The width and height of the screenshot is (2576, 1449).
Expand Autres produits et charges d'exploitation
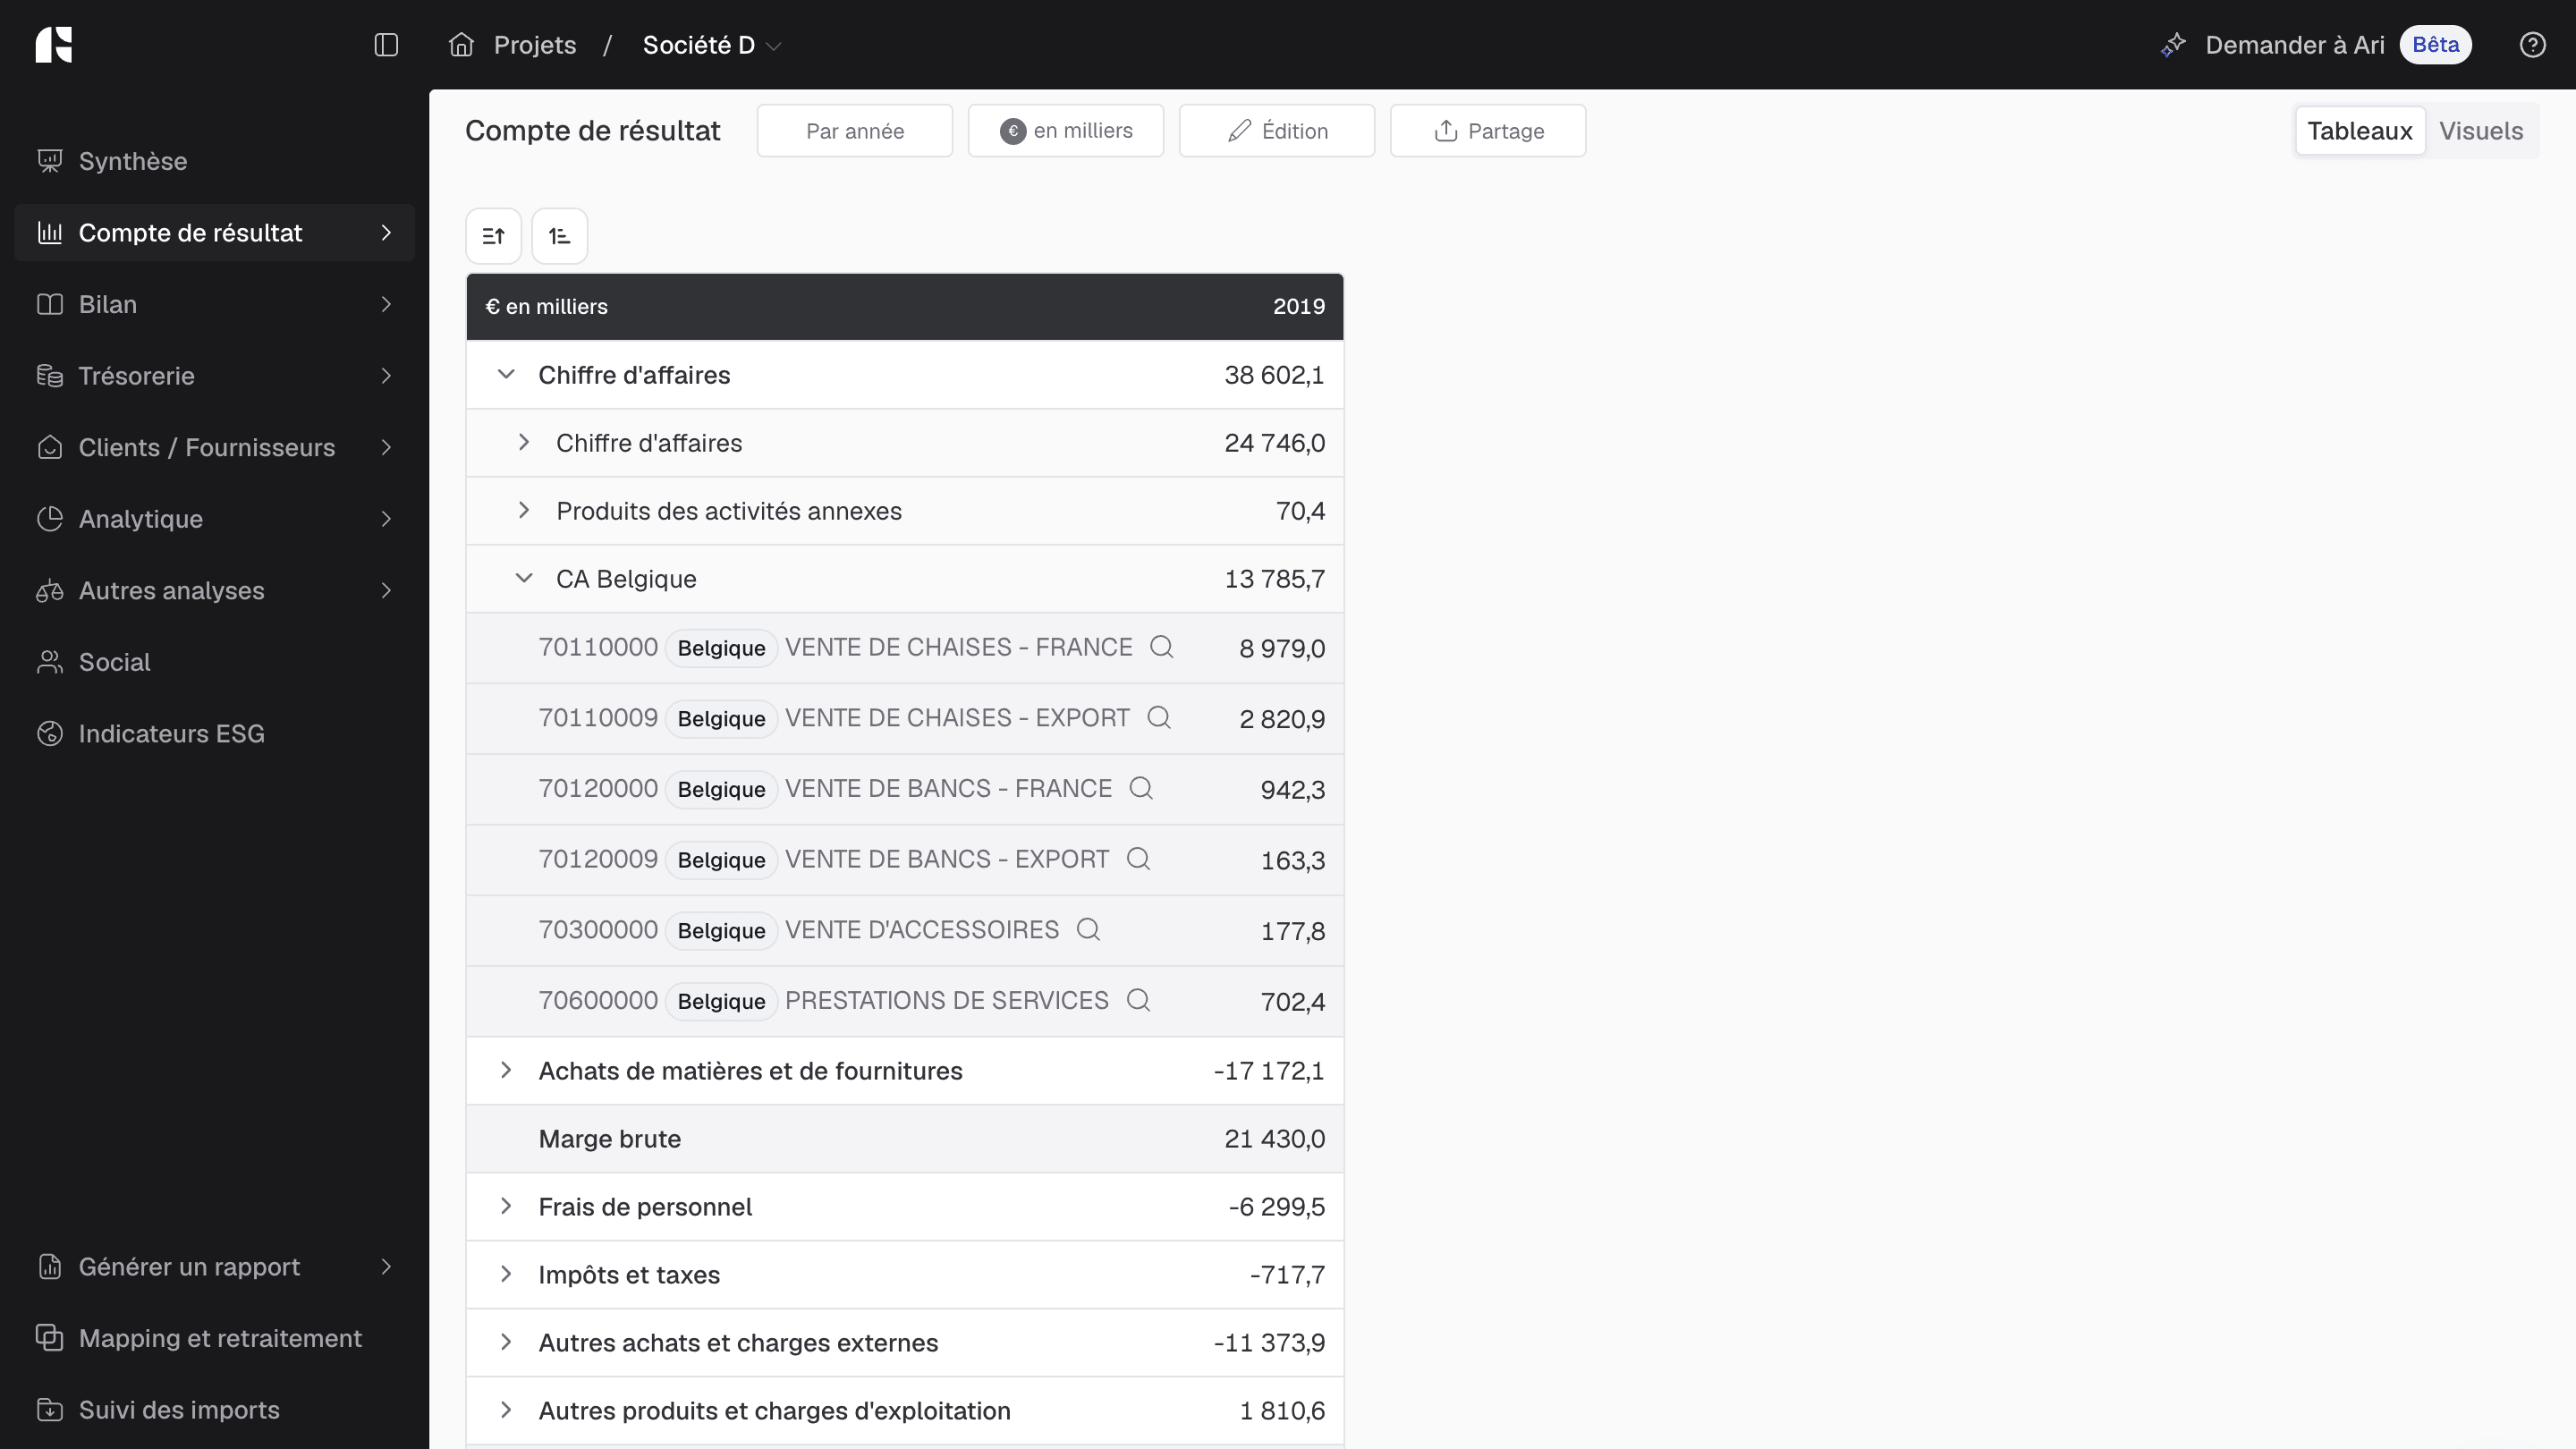[x=506, y=1410]
